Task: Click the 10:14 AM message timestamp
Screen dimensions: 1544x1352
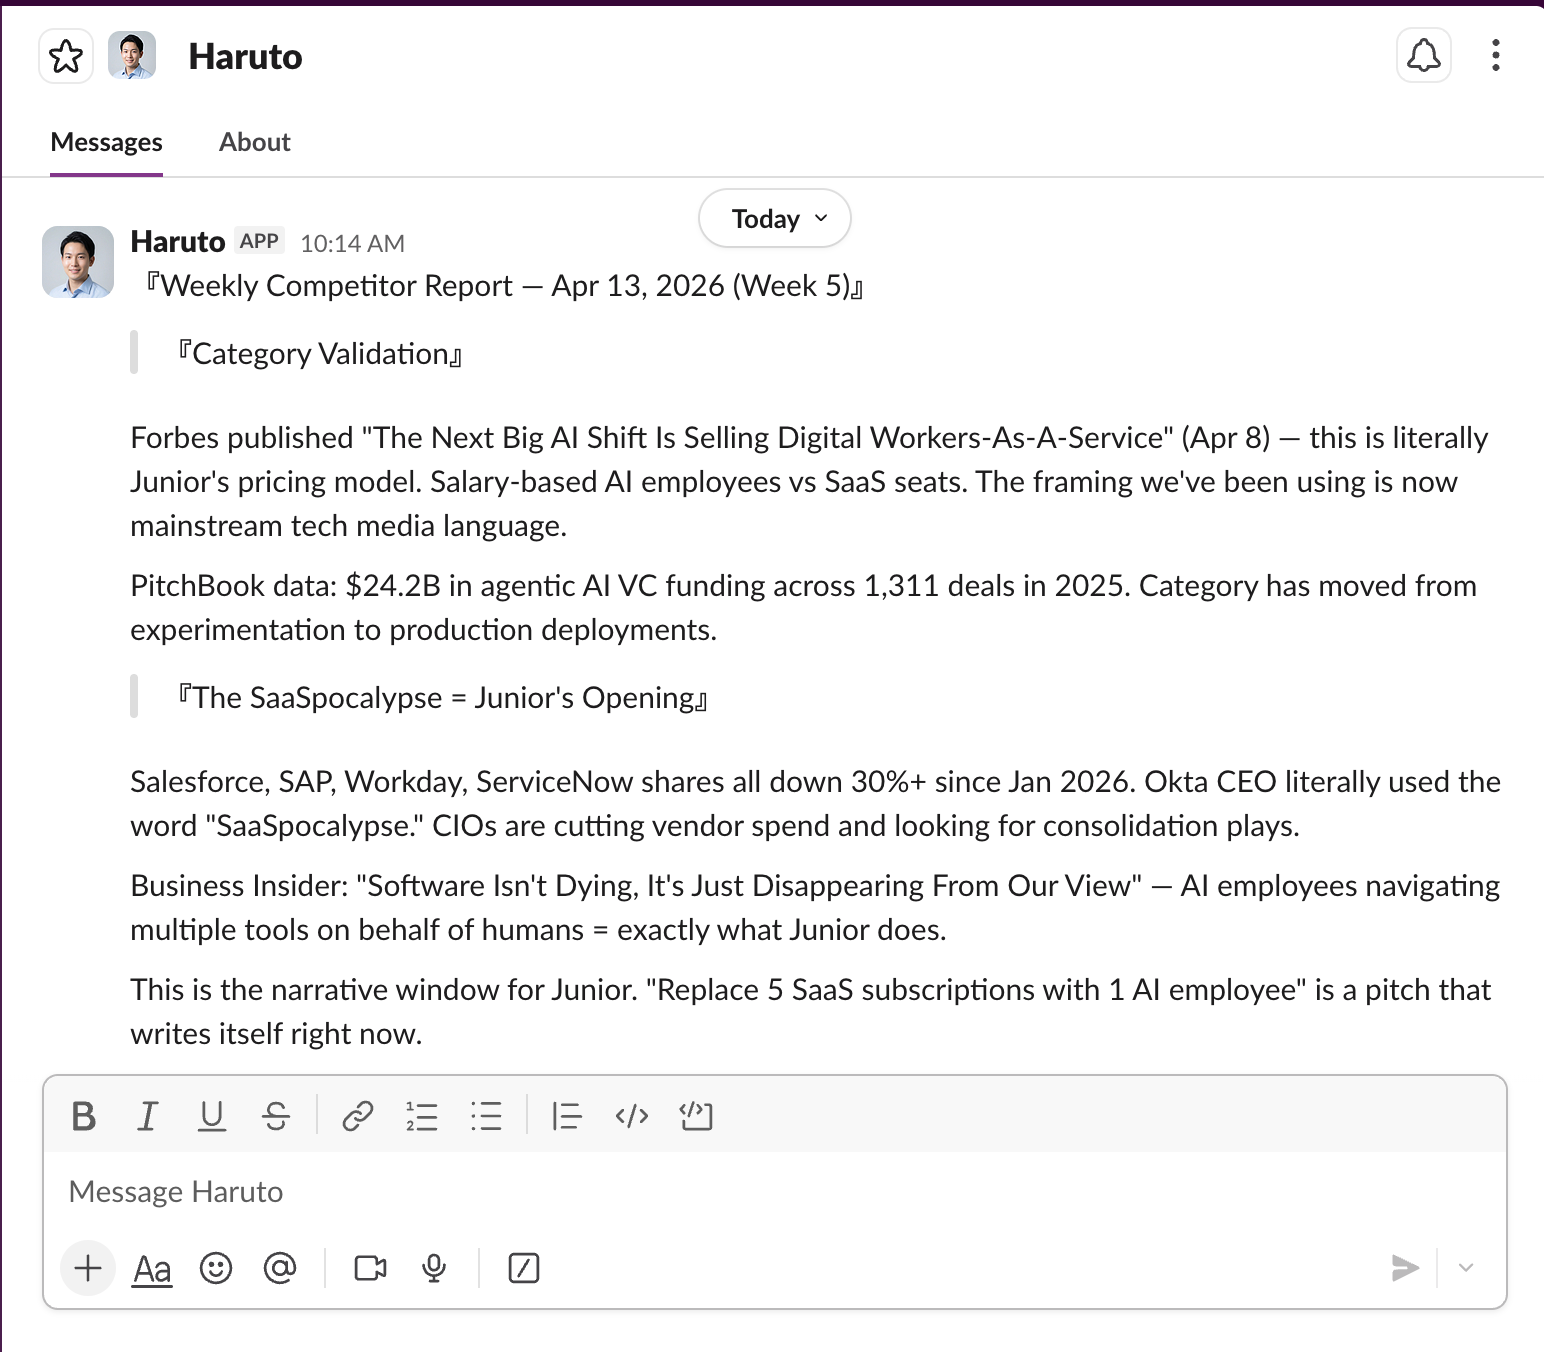Action: coord(352,243)
